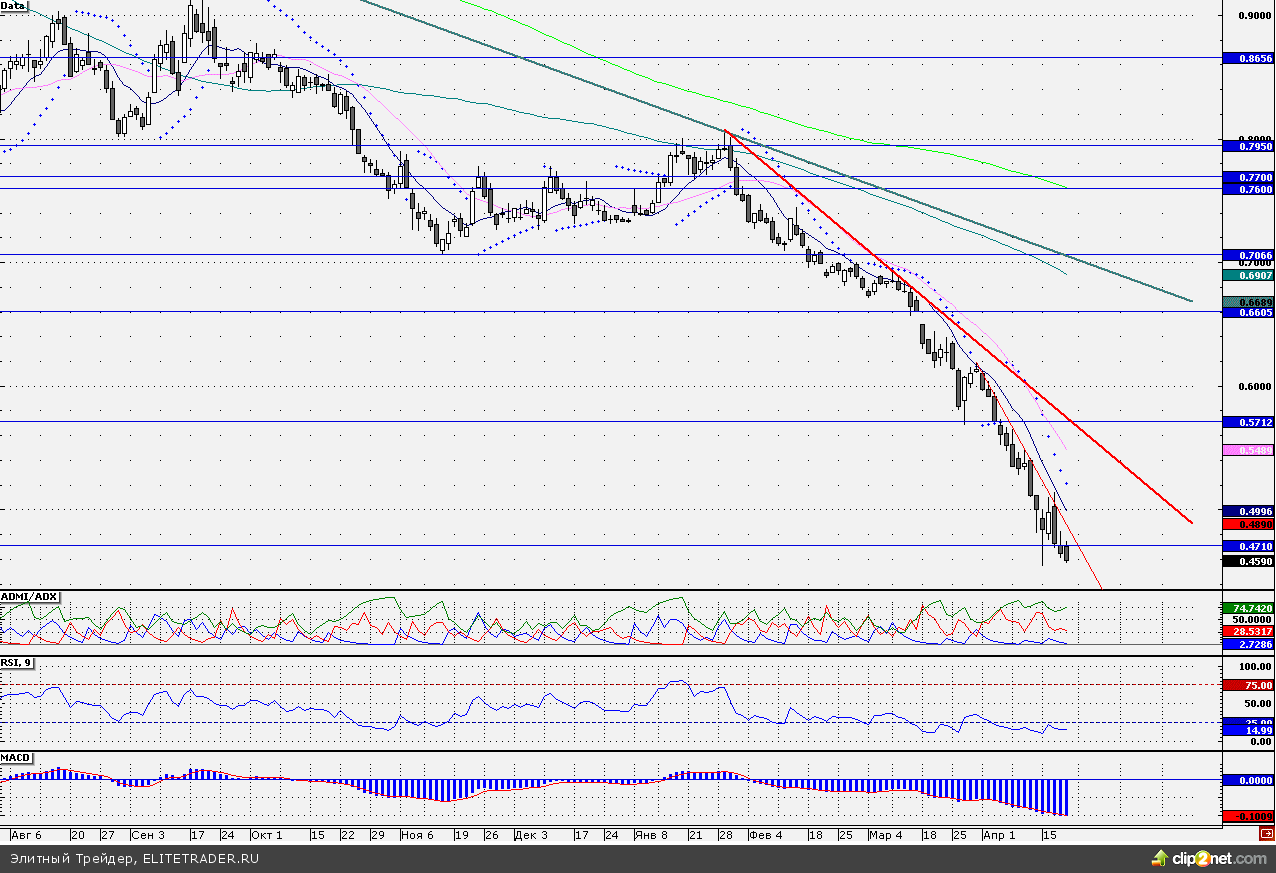The width and height of the screenshot is (1276, 873).
Task: Select the RSI, 9 indicator label
Action: [x=17, y=663]
